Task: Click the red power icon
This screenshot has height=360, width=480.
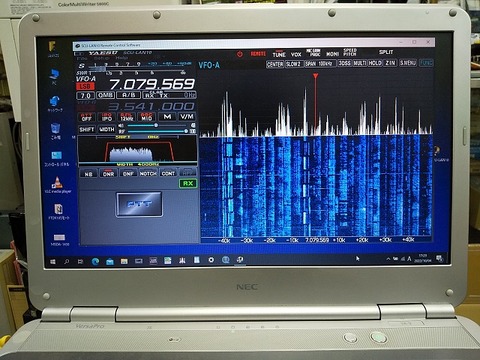Action: pos(240,54)
